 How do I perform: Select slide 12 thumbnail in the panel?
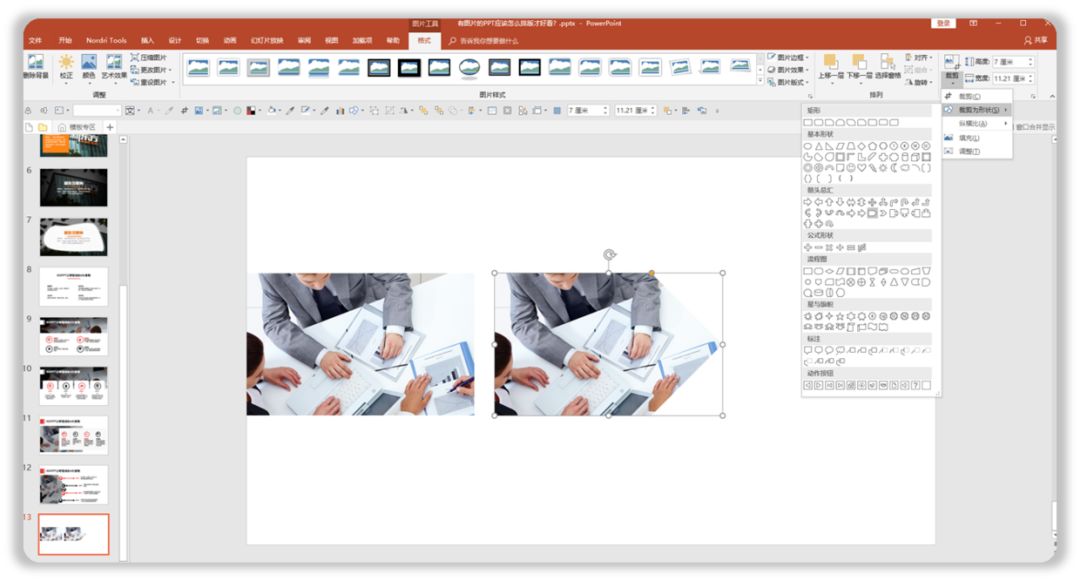(73, 484)
